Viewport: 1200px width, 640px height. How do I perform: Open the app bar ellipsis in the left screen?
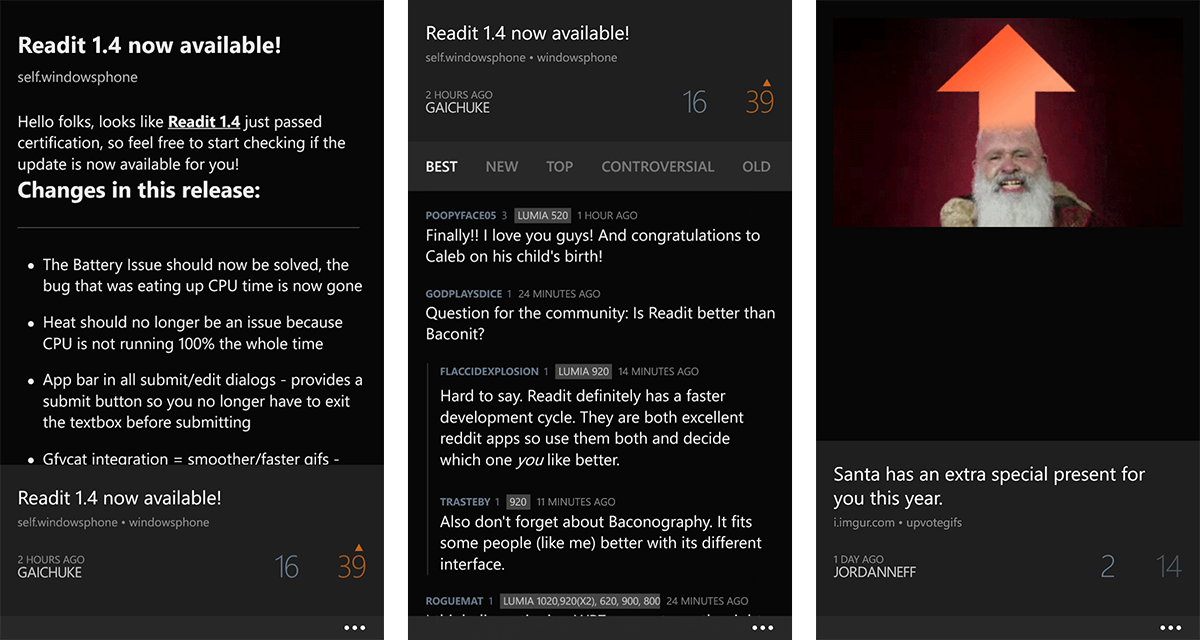[x=354, y=628]
